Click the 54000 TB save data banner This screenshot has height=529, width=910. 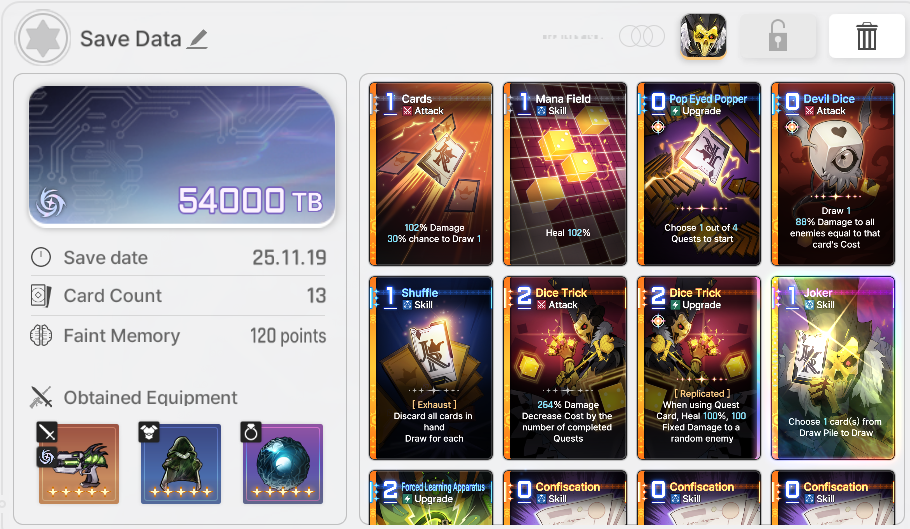pos(182,155)
